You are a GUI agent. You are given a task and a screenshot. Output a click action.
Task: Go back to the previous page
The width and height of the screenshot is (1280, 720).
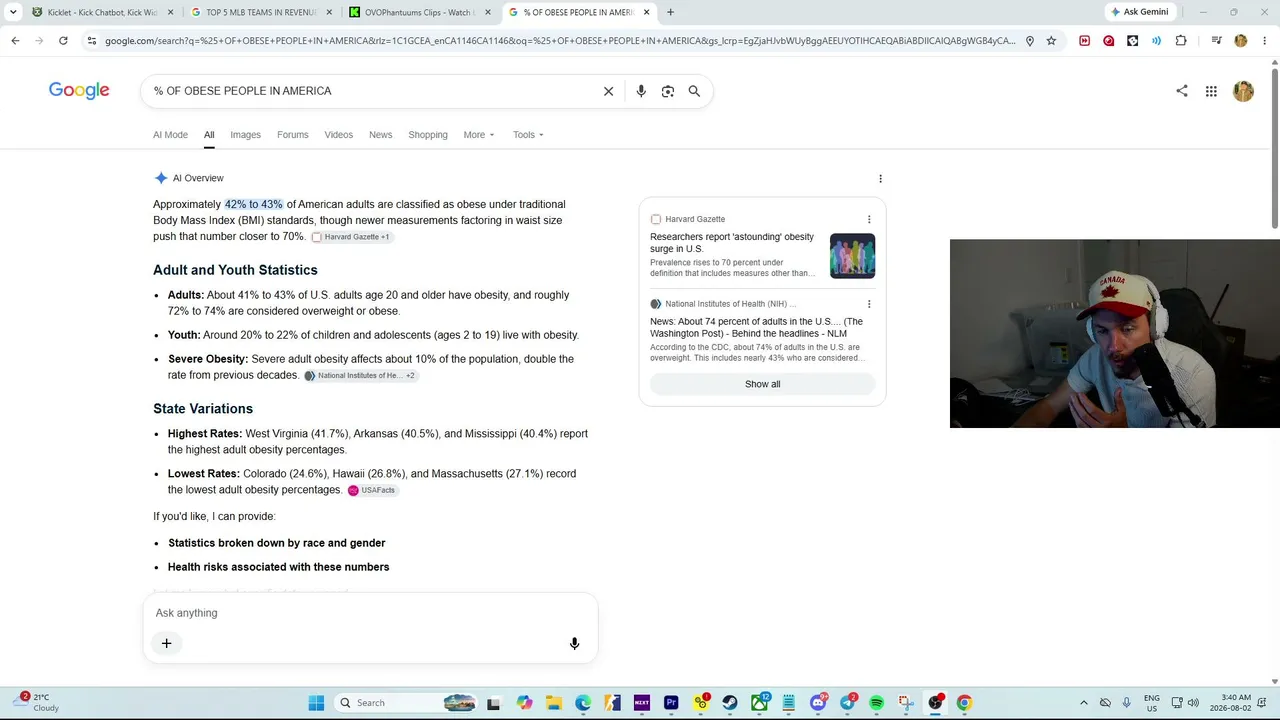(x=15, y=41)
